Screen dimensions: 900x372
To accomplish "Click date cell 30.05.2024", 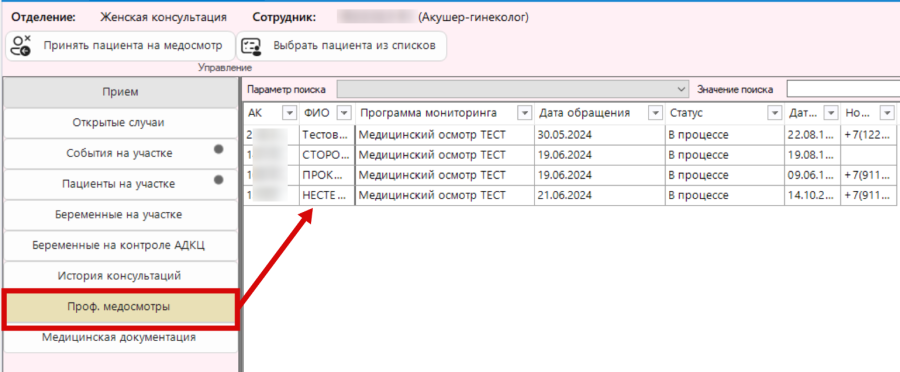I will [599, 135].
